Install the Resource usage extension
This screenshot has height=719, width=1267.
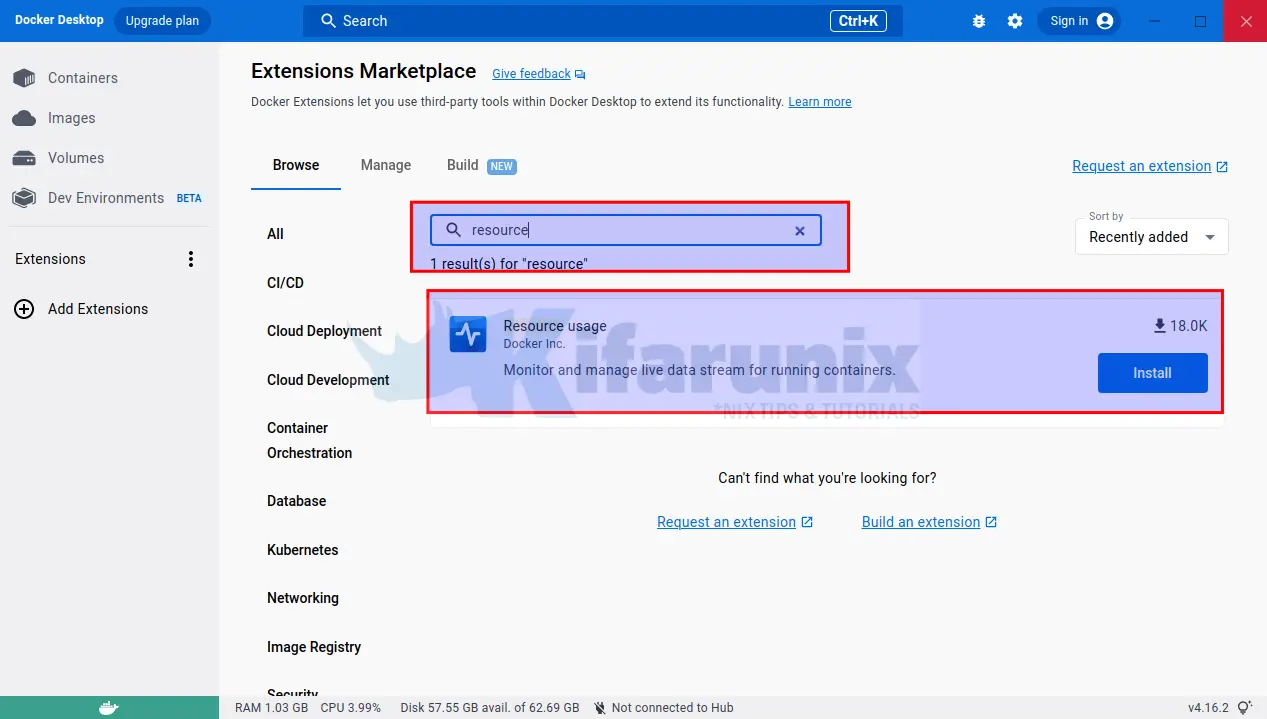pos(1152,373)
